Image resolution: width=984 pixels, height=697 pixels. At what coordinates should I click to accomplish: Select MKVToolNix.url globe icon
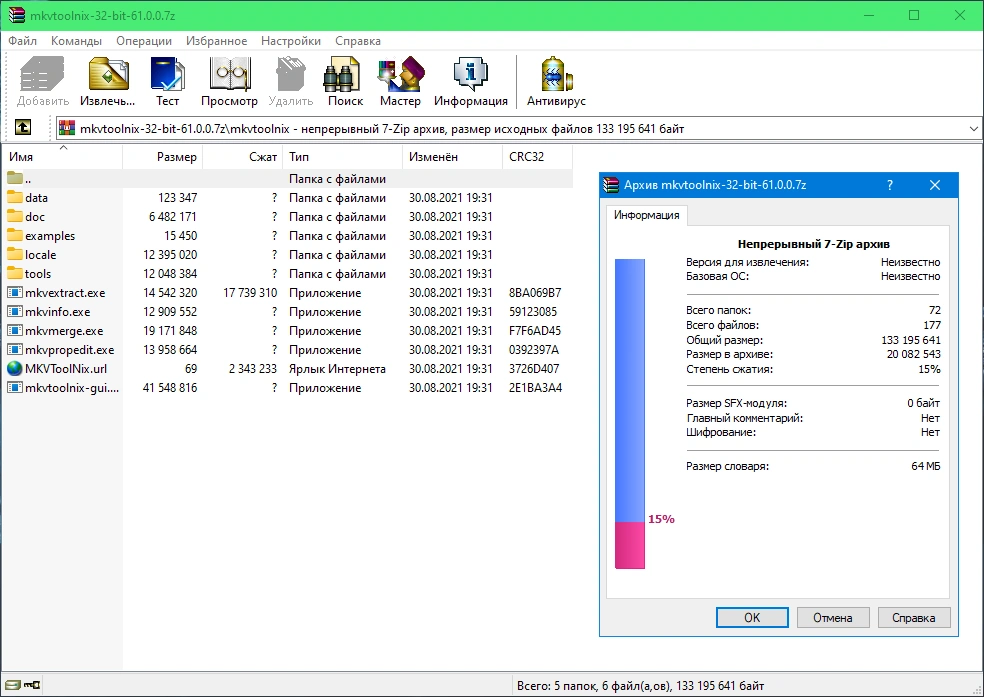pos(14,369)
